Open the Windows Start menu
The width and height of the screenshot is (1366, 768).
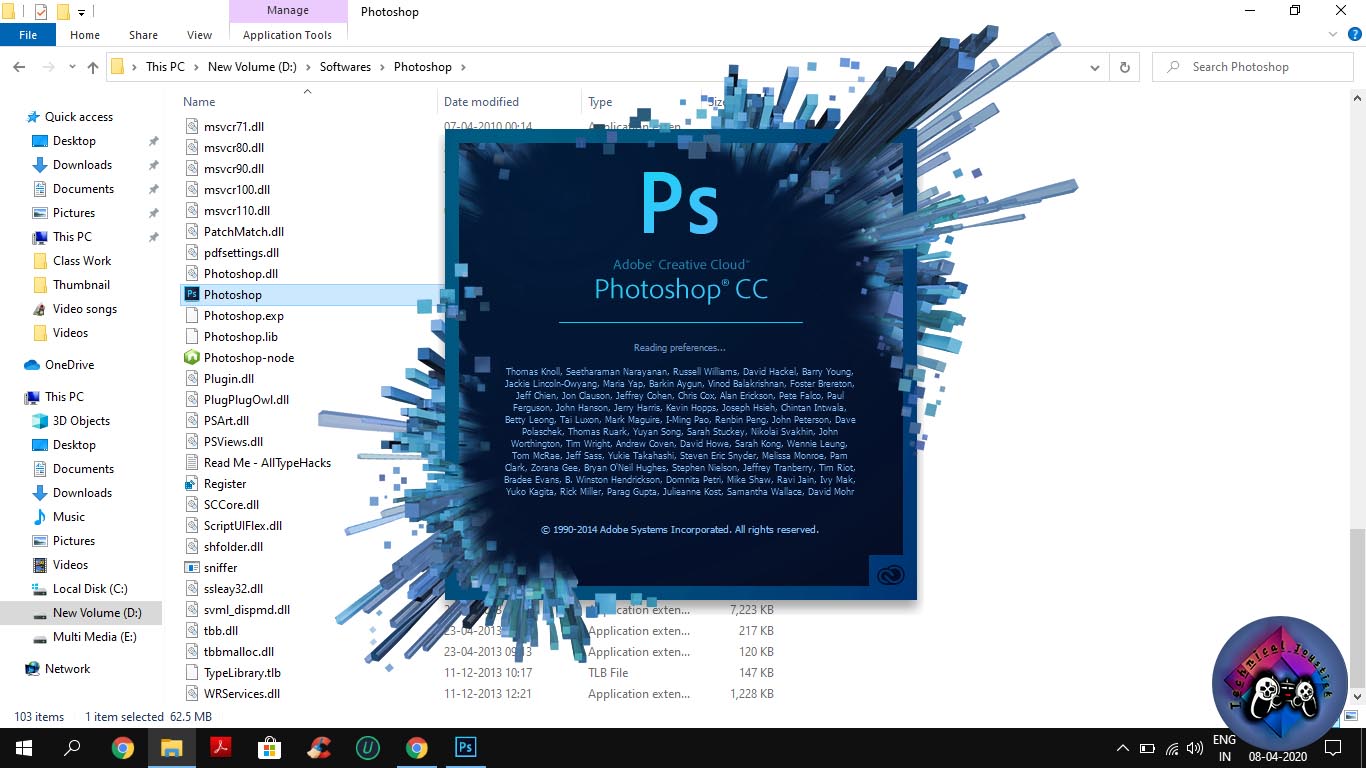(23, 748)
